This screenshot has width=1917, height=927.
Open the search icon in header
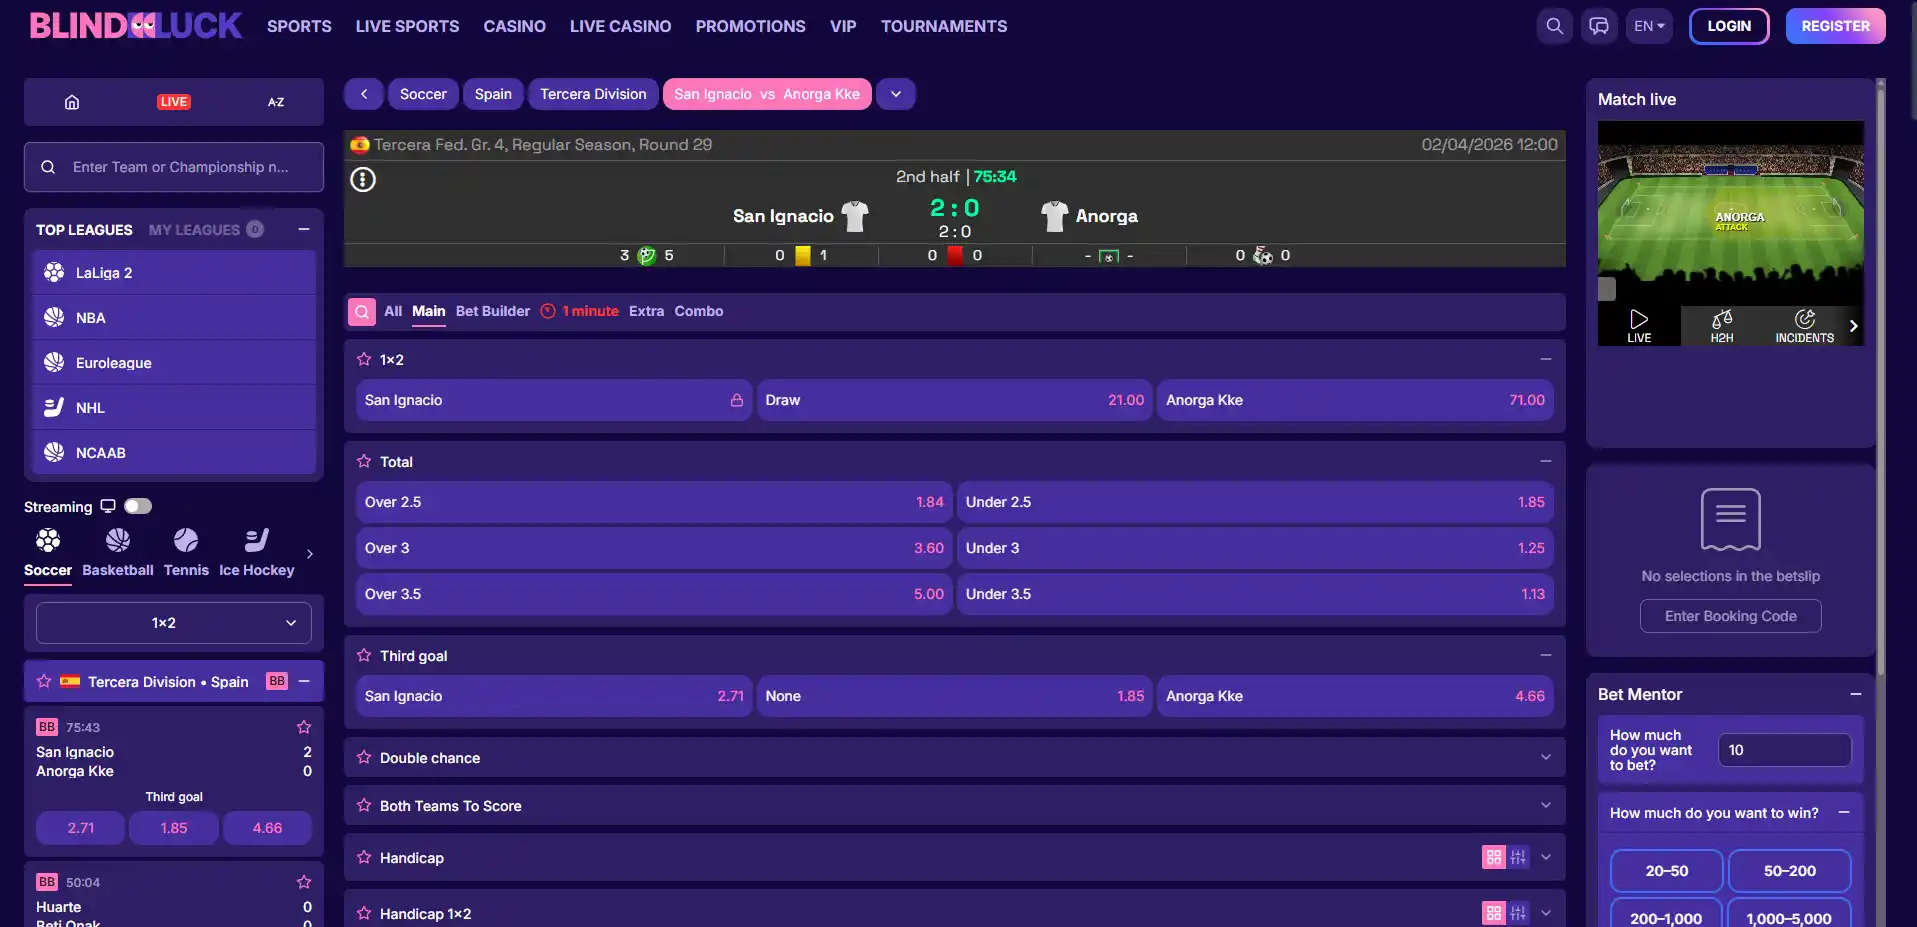click(1554, 26)
